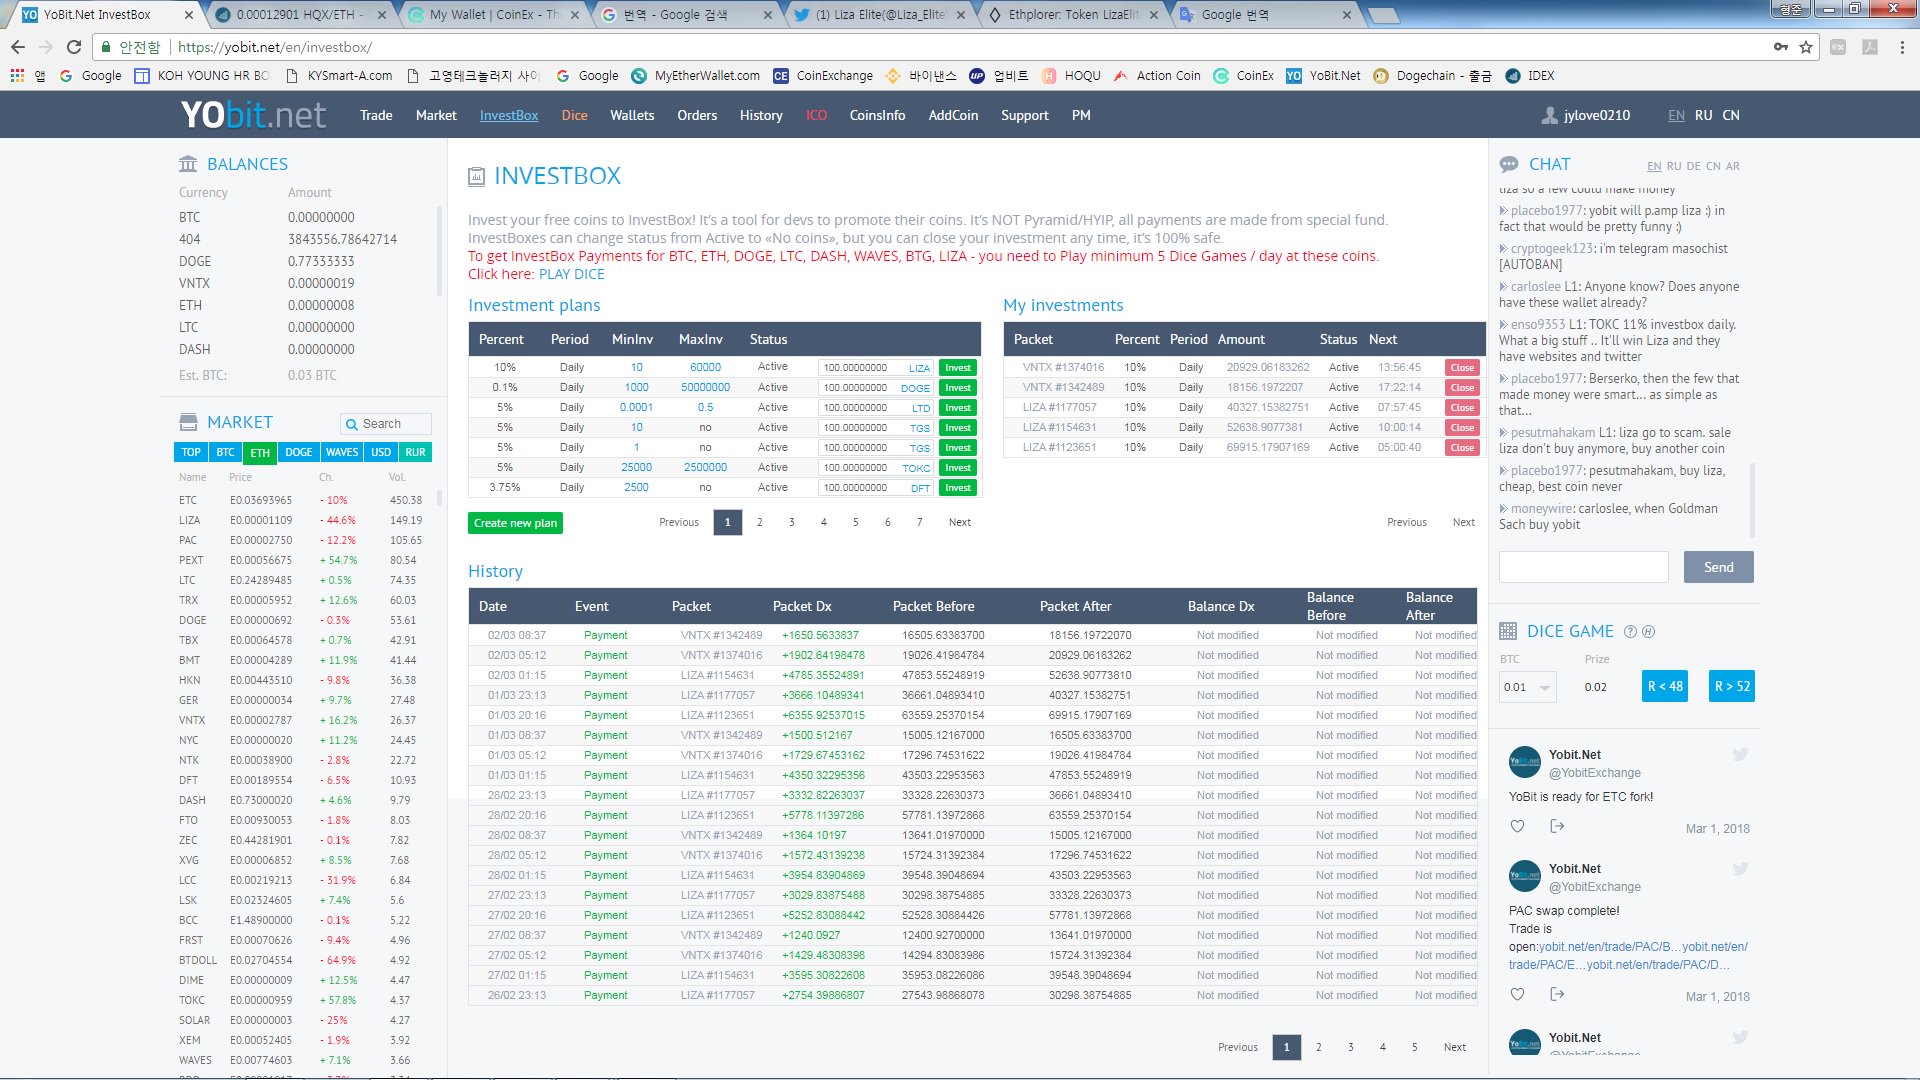Select the WAVES market tab
Image resolution: width=1920 pixels, height=1080 pixels.
(x=342, y=452)
